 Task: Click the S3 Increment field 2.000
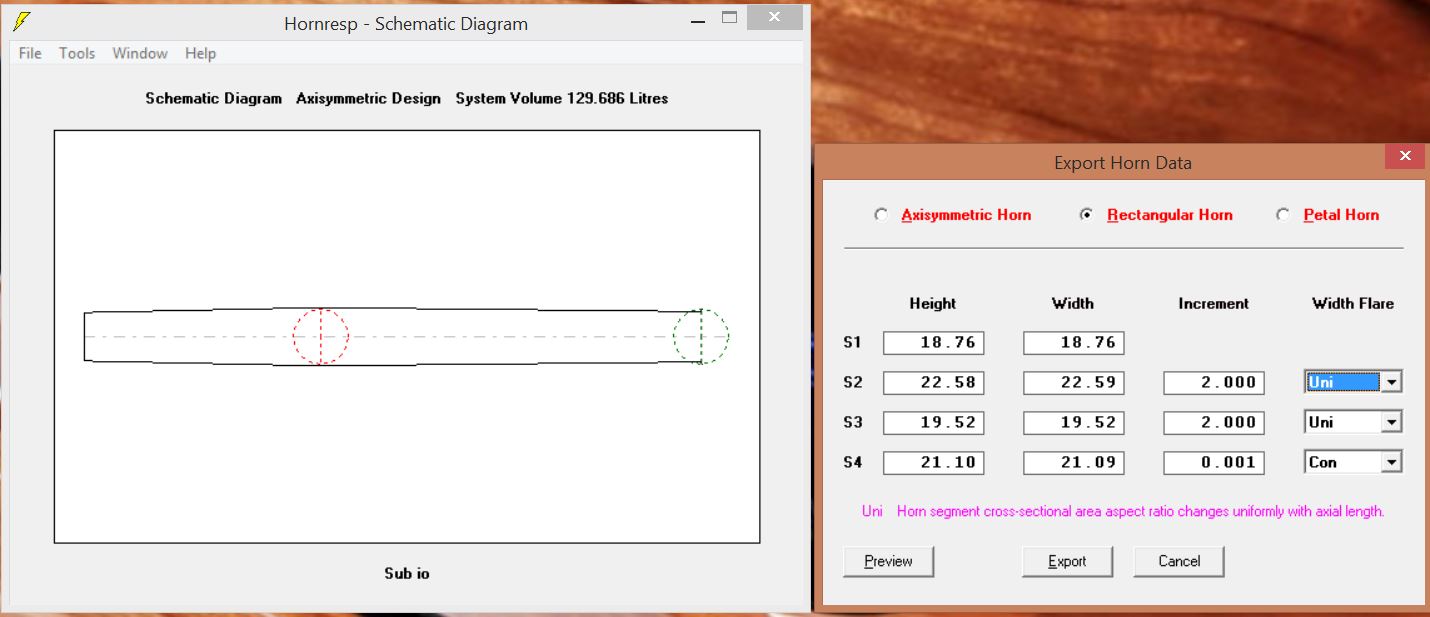[1214, 422]
